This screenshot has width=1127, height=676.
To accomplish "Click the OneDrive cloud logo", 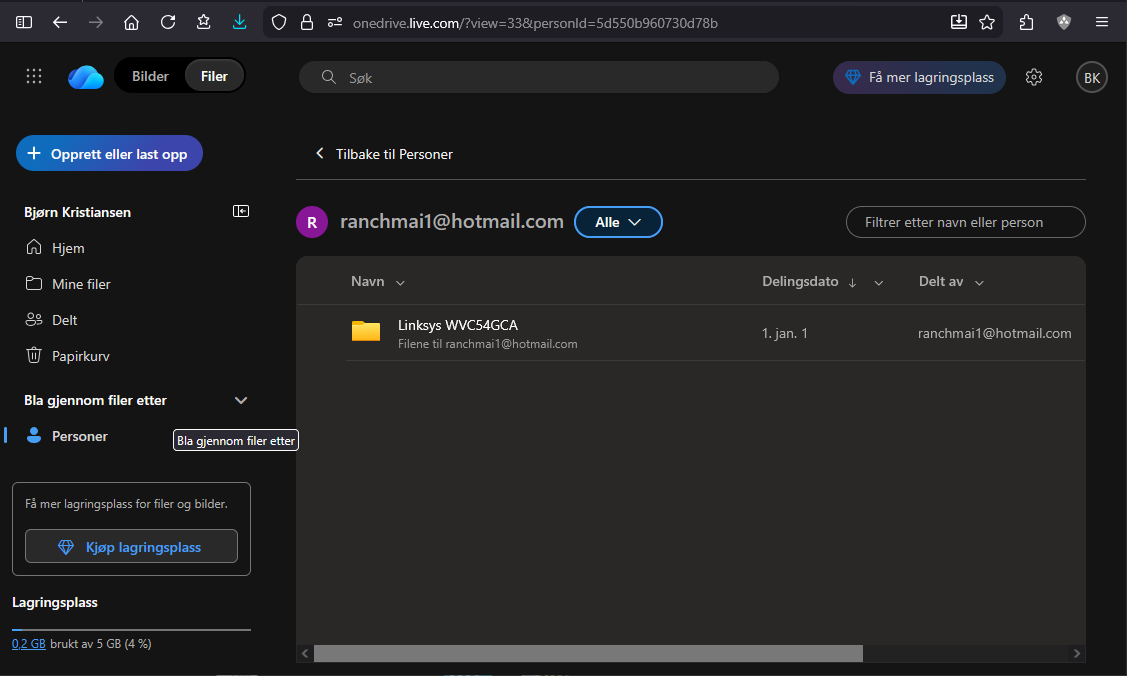I will point(86,77).
